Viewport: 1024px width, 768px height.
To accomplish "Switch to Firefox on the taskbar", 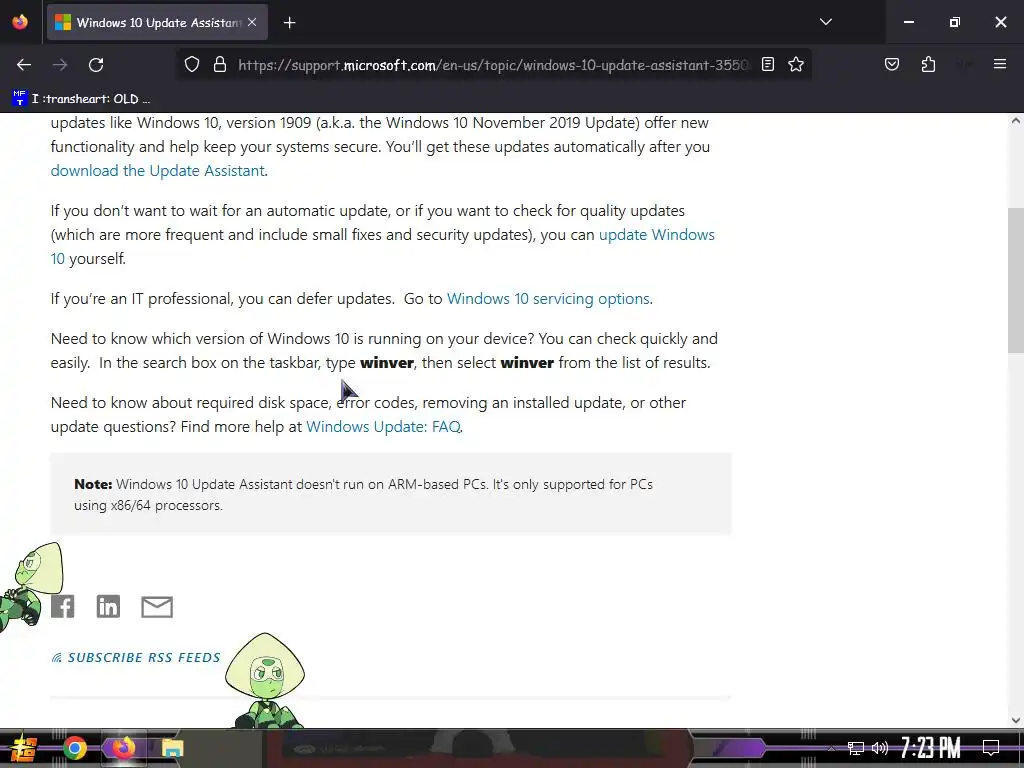I will [123, 747].
